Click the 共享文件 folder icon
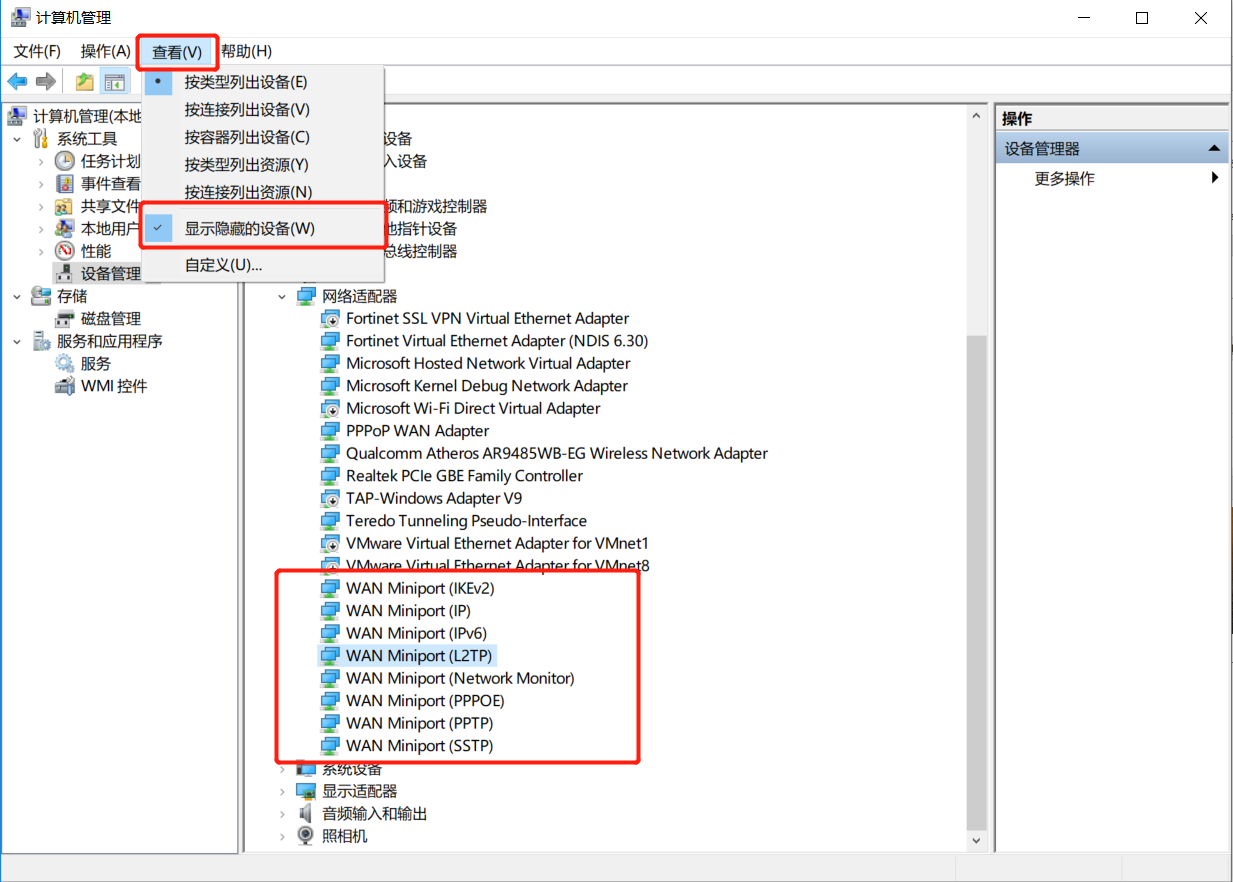The width and height of the screenshot is (1233, 882). click(64, 206)
